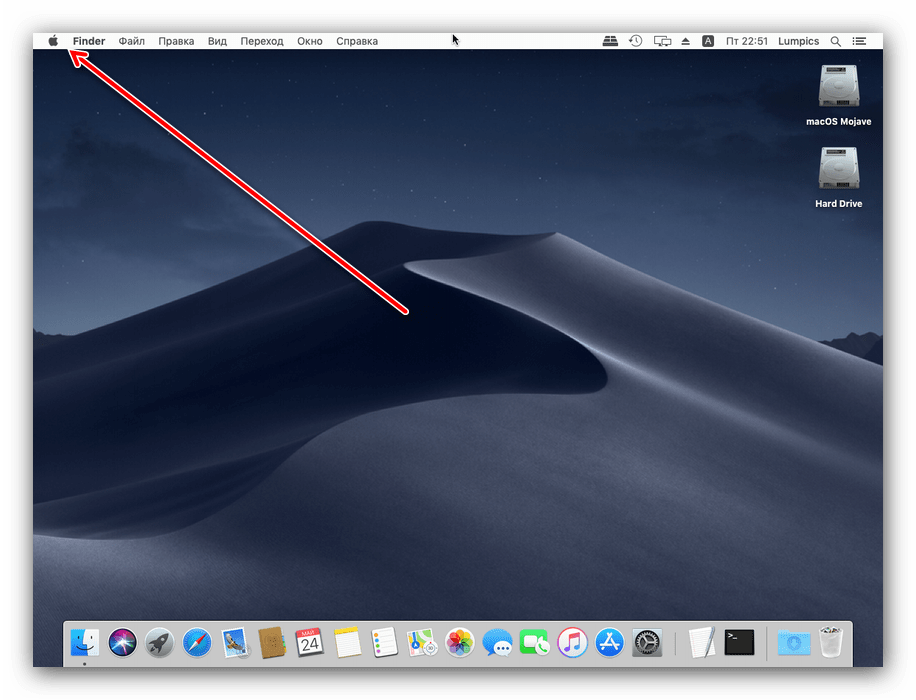Open Time Machine menu bar icon

636,41
